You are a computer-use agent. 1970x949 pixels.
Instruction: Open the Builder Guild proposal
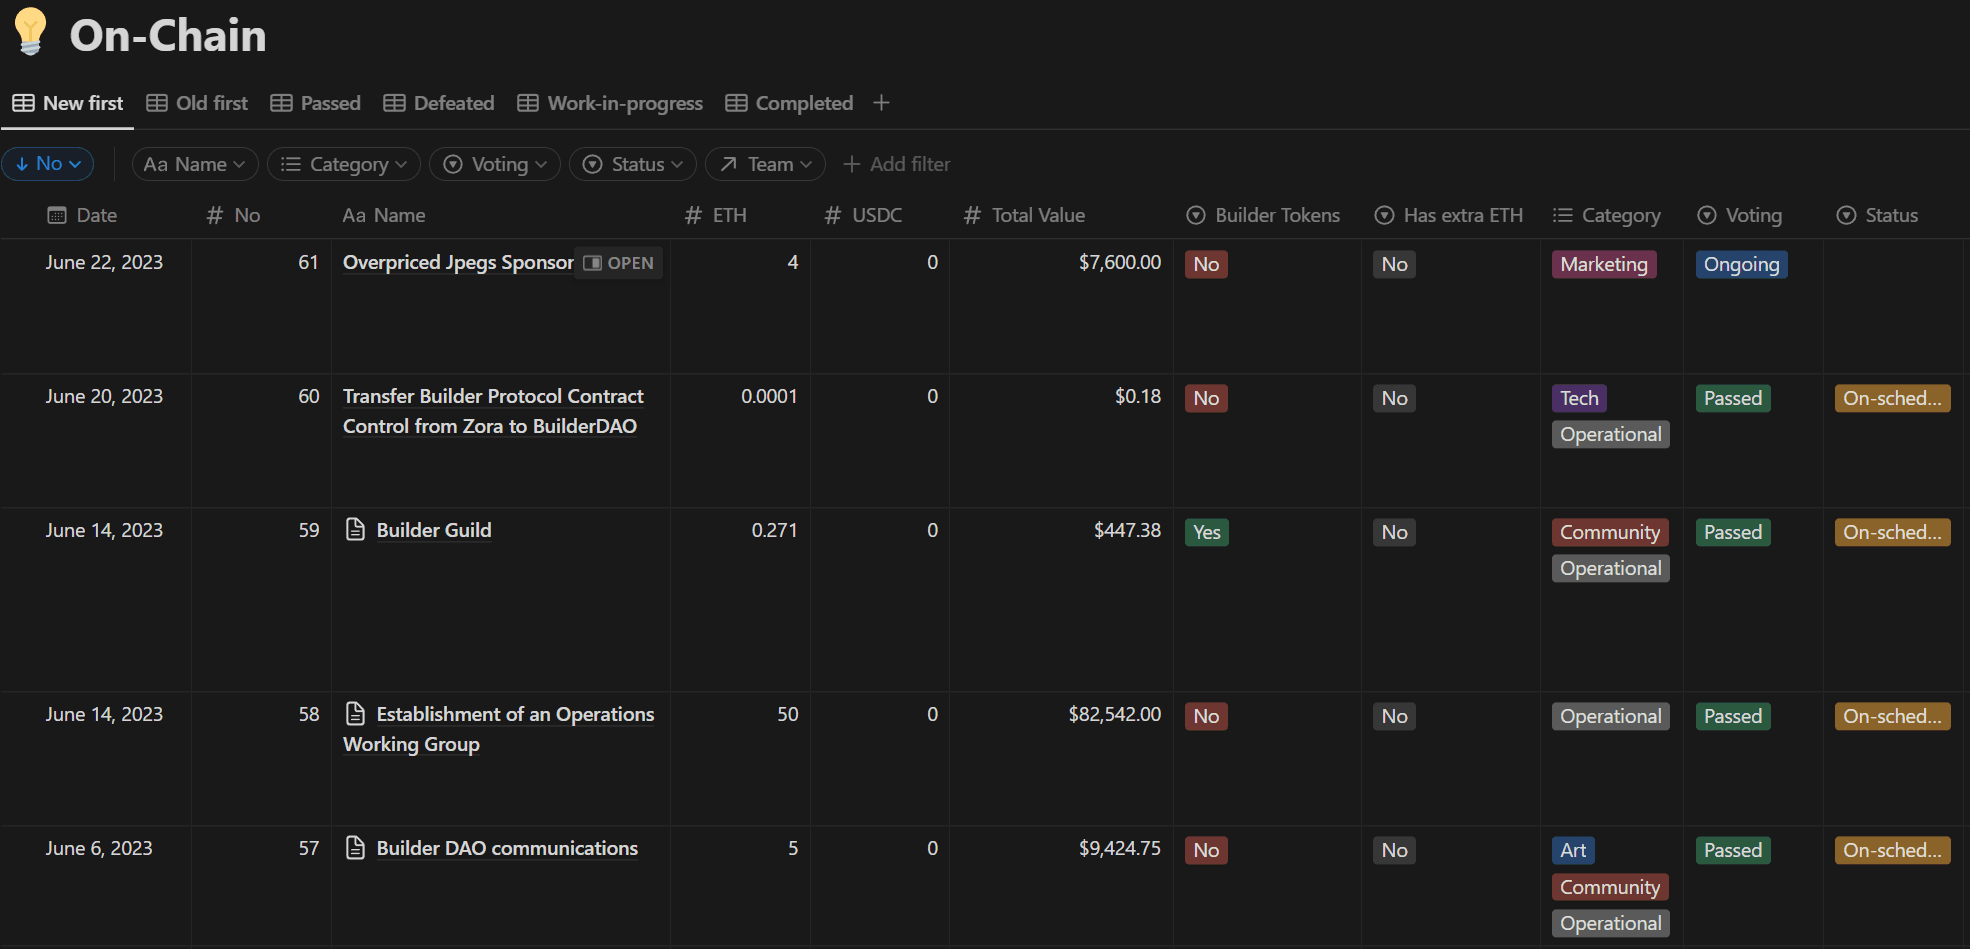pos(434,530)
